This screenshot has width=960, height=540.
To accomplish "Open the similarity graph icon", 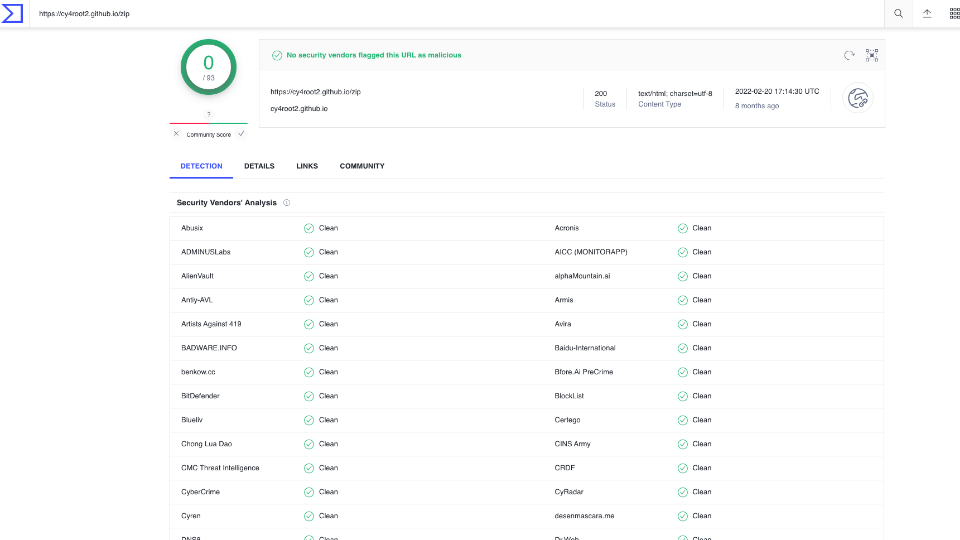I will [x=872, y=55].
